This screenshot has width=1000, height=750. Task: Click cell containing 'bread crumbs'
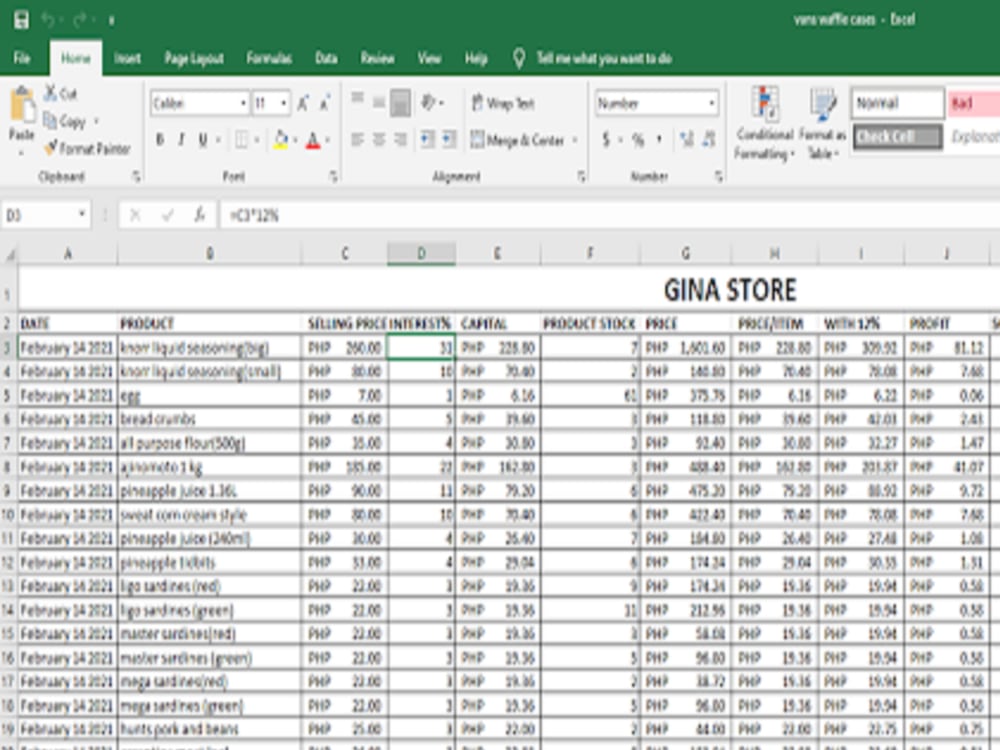click(209, 419)
